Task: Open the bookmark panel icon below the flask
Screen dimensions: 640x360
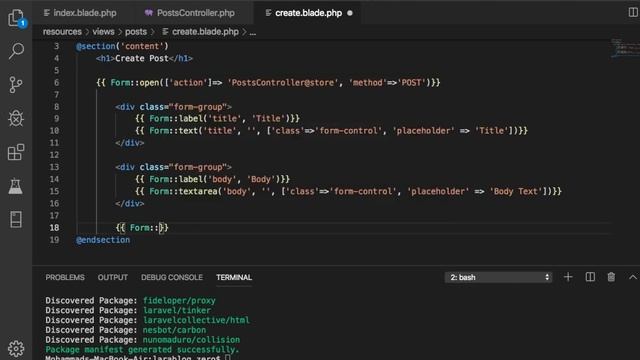Action: (16, 219)
